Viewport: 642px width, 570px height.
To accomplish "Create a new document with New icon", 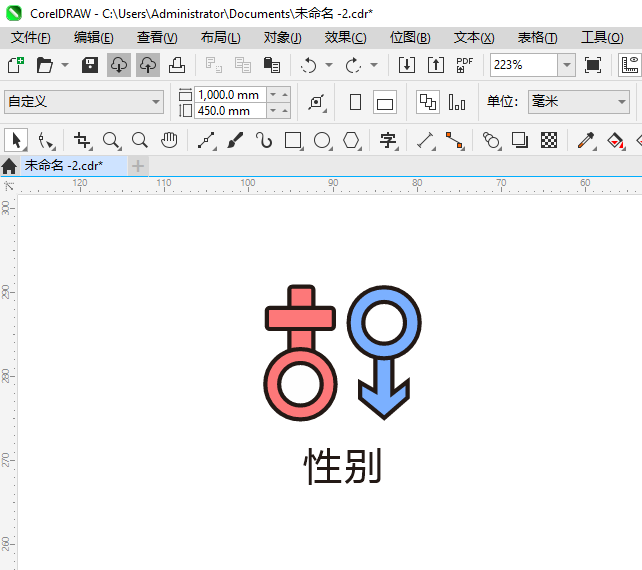I will pyautogui.click(x=16, y=65).
